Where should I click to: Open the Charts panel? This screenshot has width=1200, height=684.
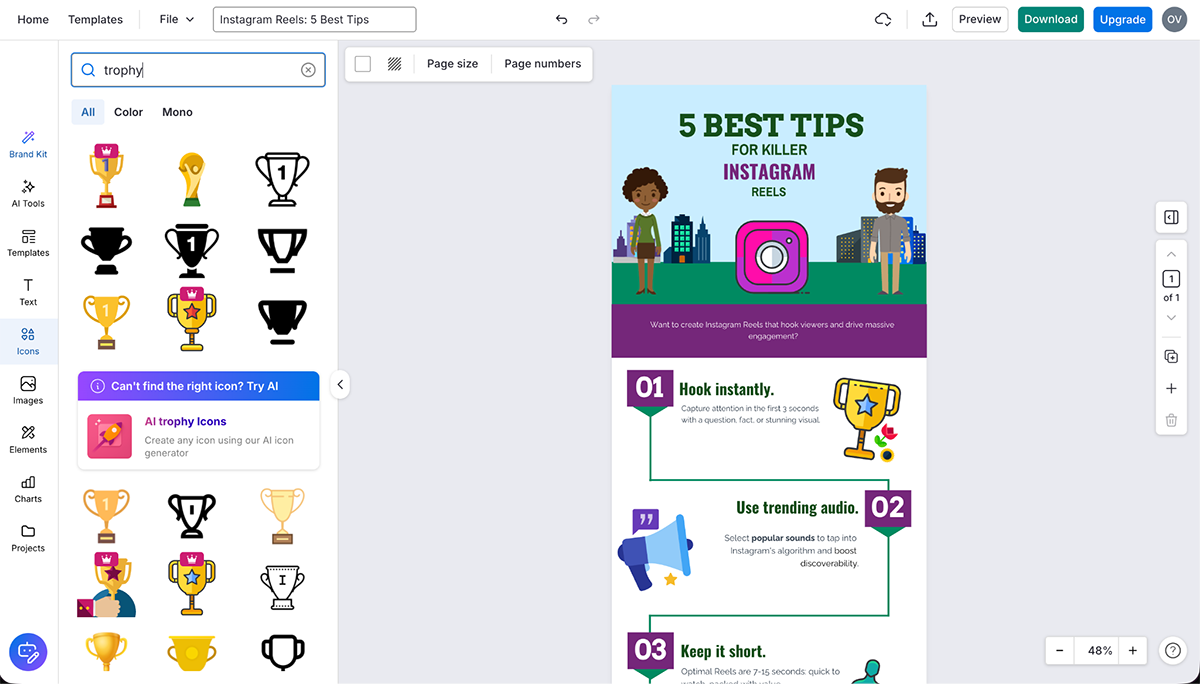click(28, 489)
